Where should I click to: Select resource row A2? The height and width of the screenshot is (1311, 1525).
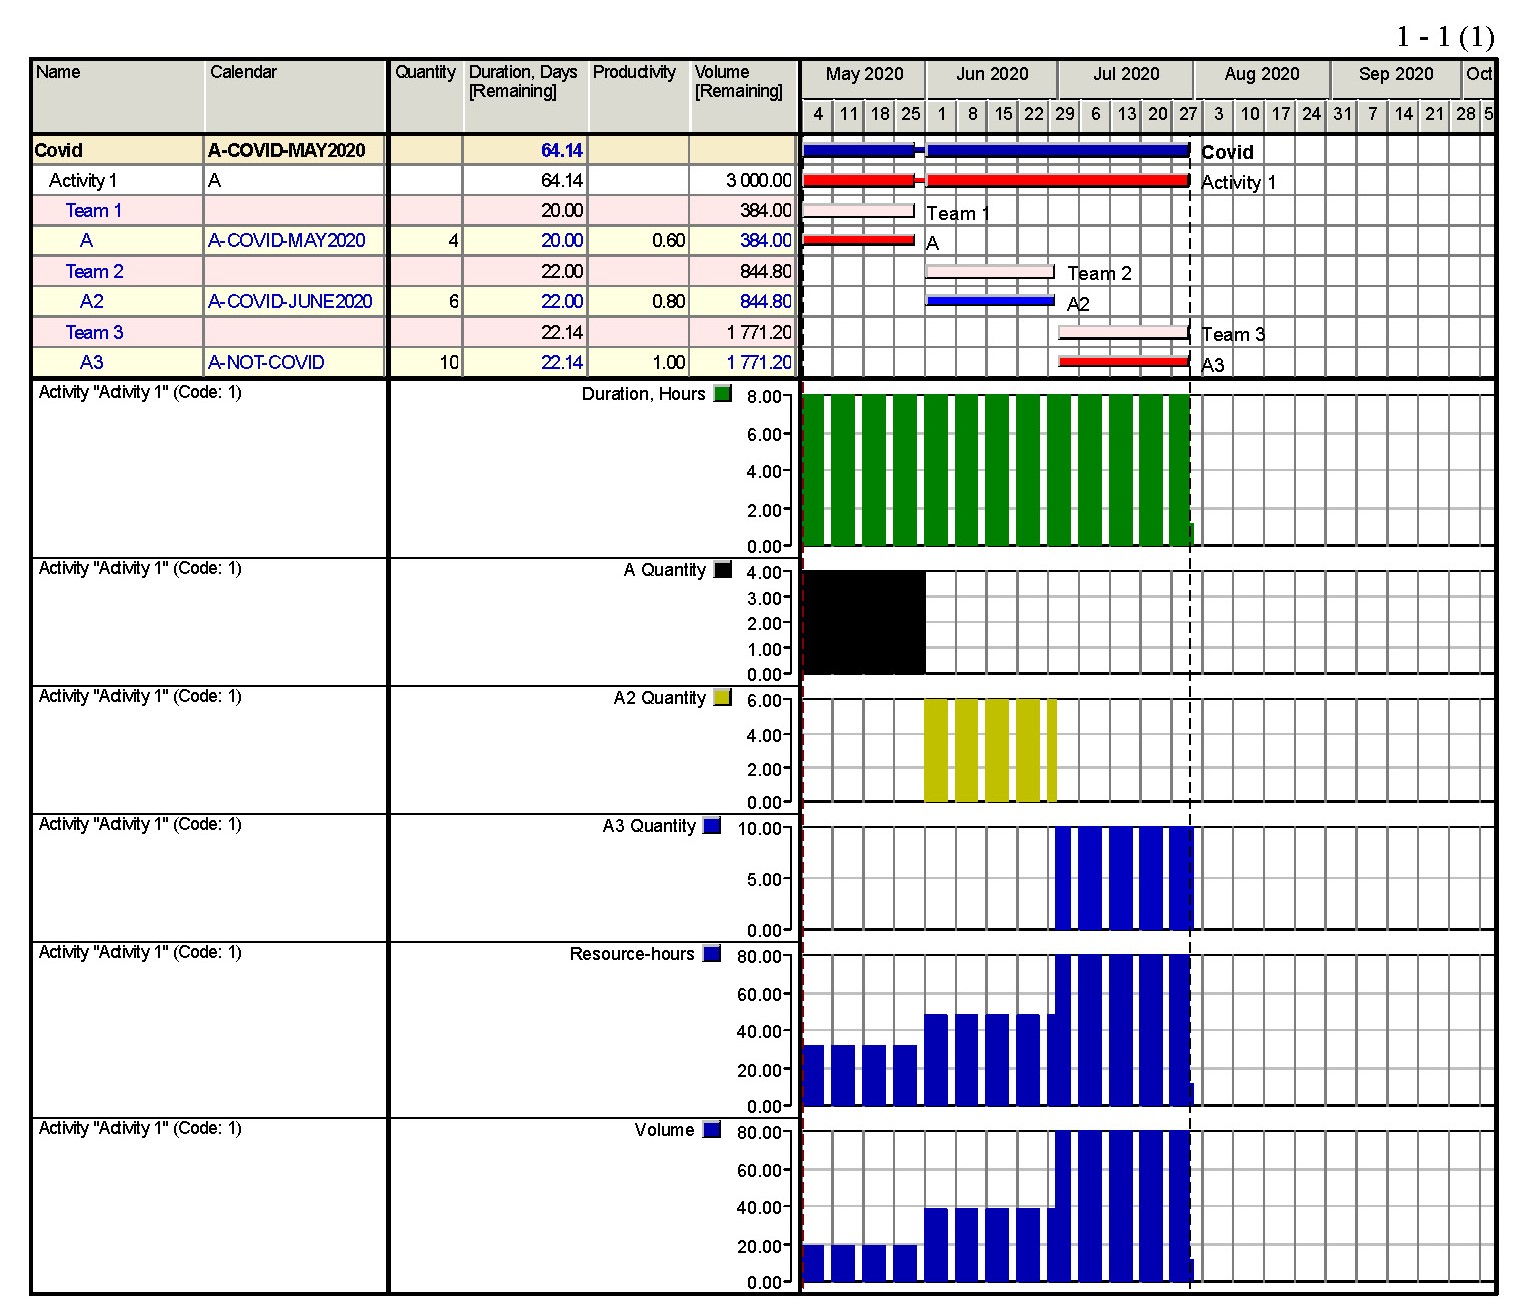click(414, 302)
